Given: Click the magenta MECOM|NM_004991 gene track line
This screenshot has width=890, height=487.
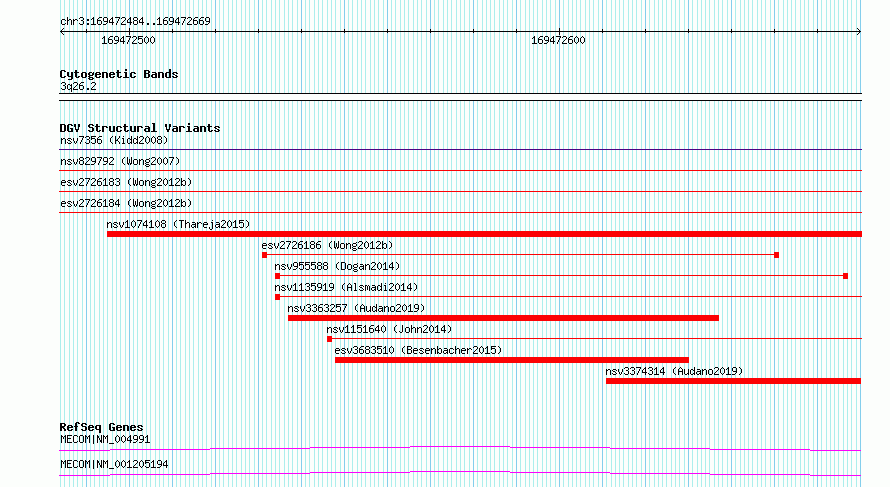Looking at the screenshot, I should (x=460, y=448).
